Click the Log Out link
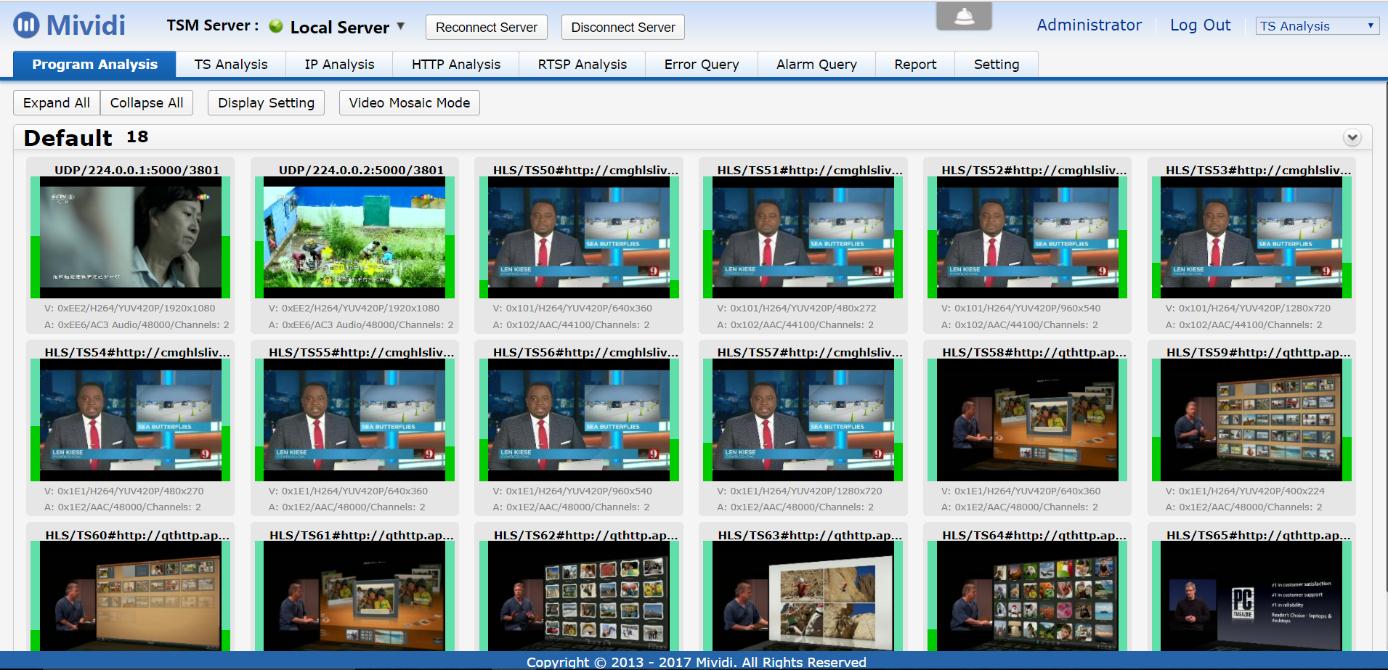The image size is (1388, 670). click(x=1200, y=25)
